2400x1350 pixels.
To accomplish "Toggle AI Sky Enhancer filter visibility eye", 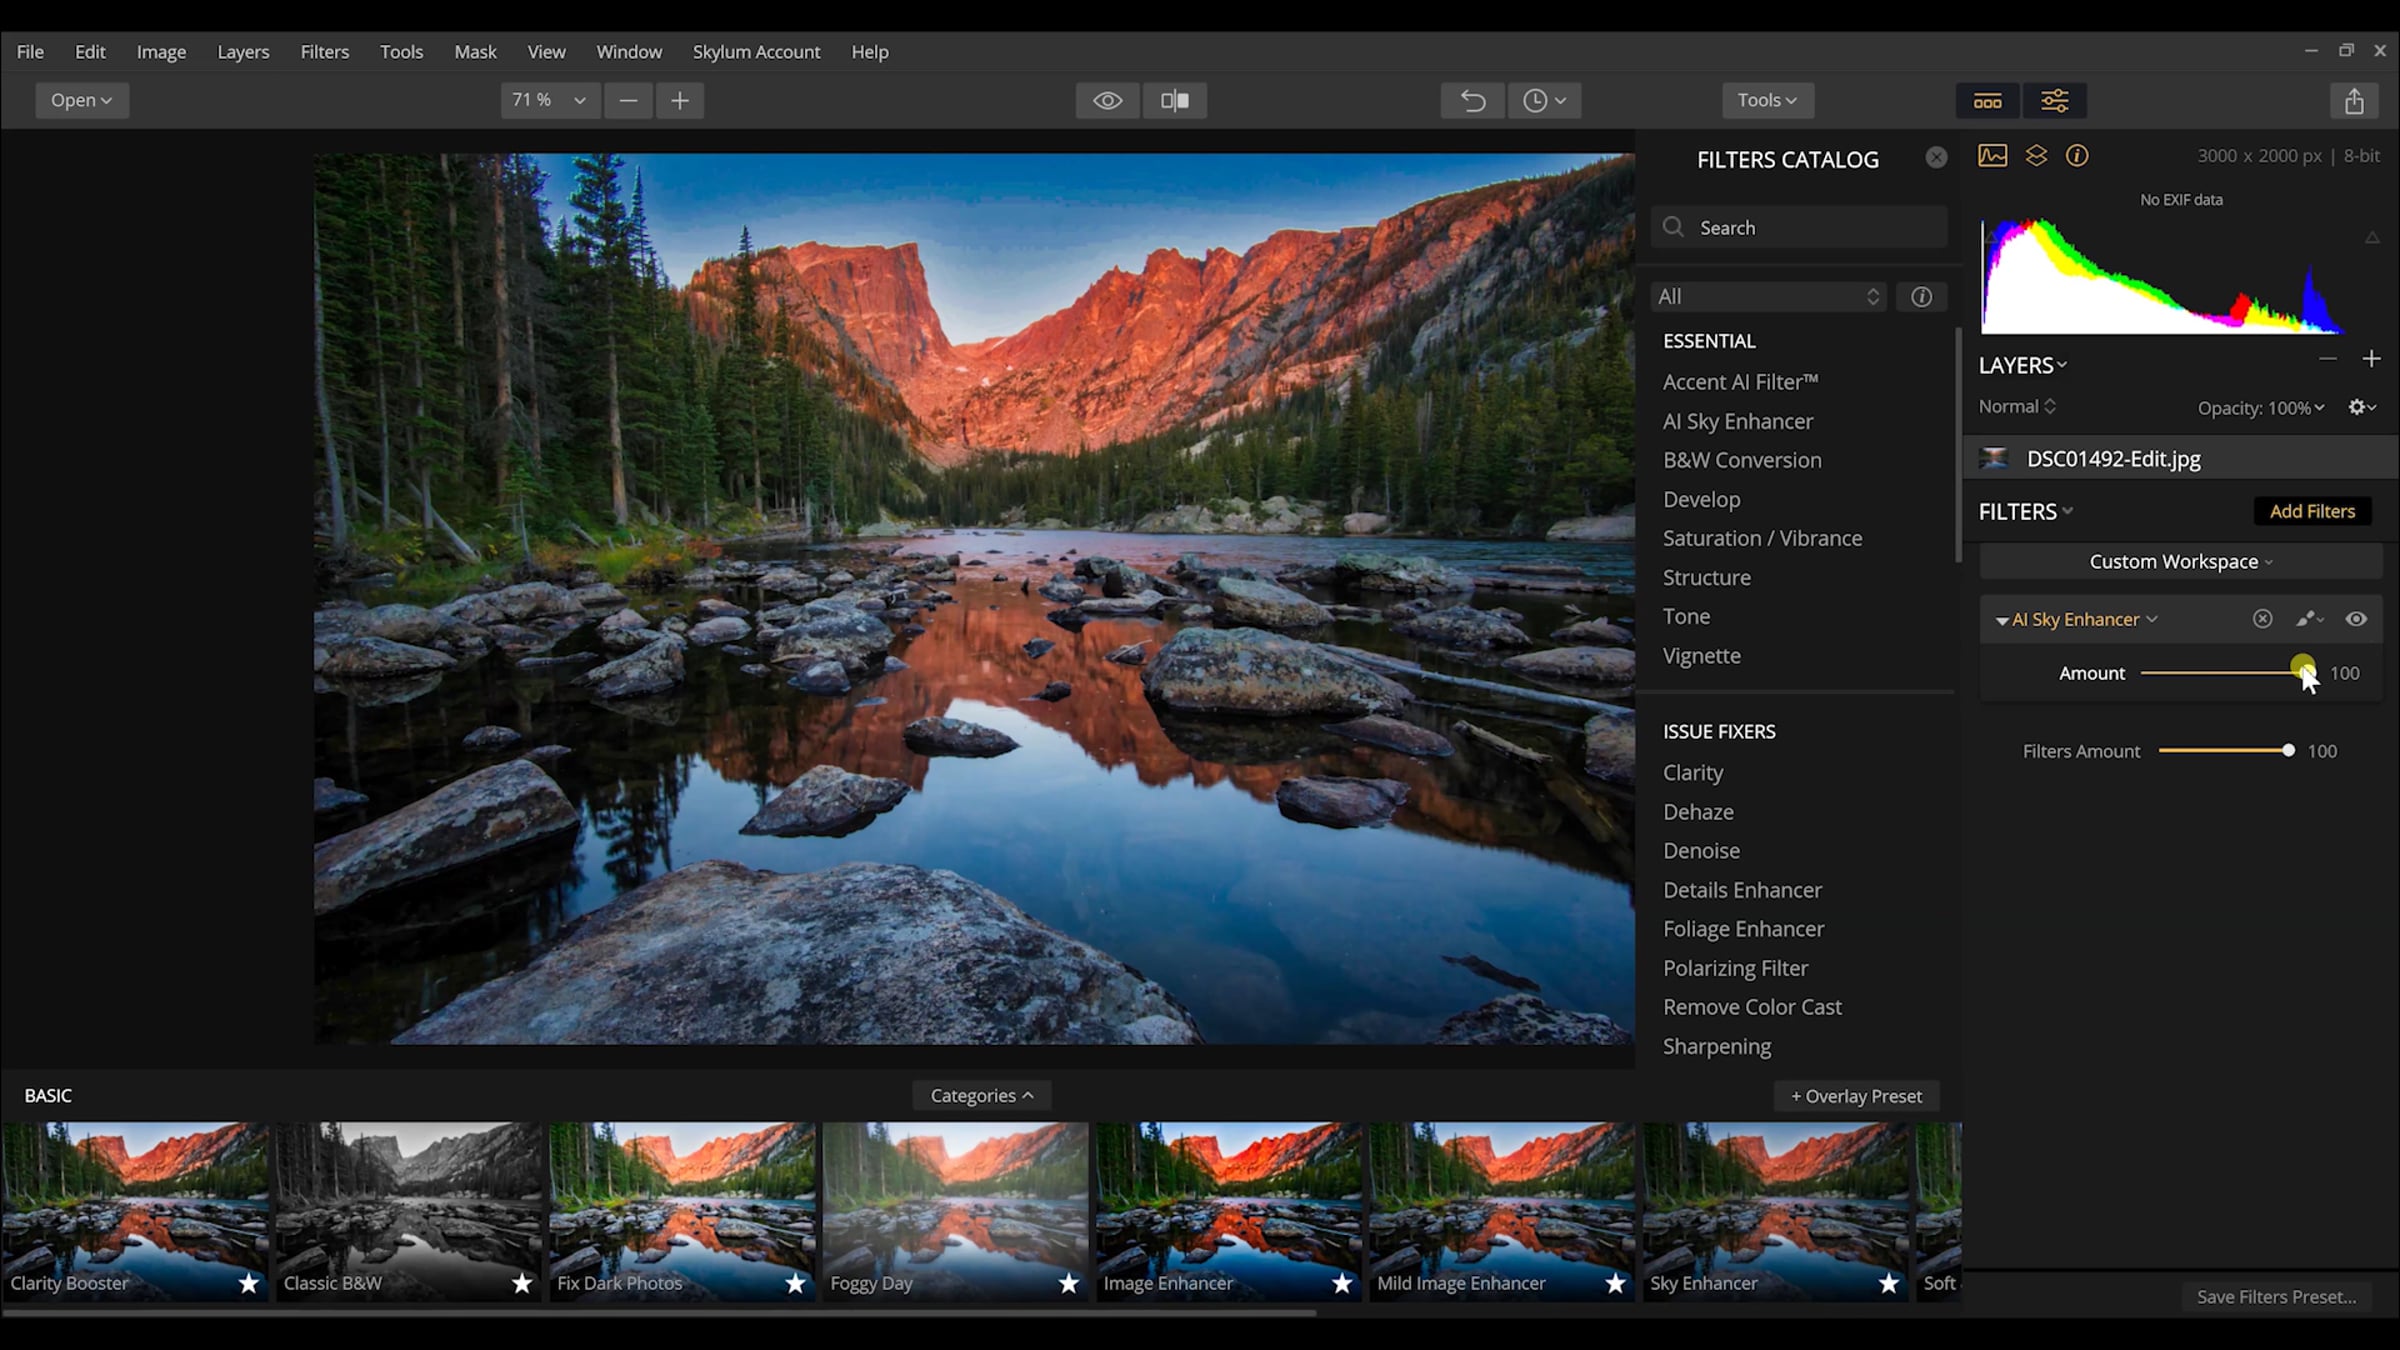I will (x=2356, y=619).
